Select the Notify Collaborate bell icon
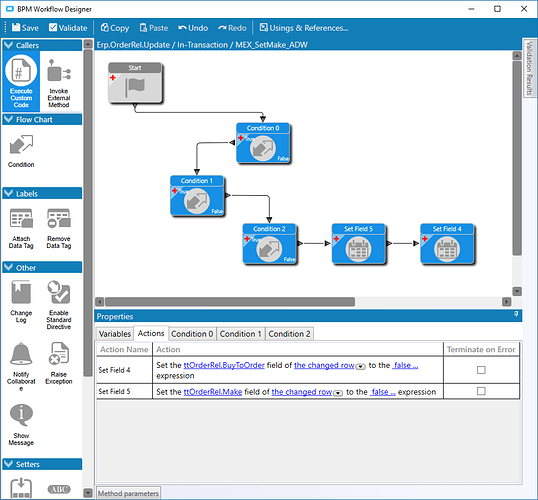 pyautogui.click(x=21, y=354)
